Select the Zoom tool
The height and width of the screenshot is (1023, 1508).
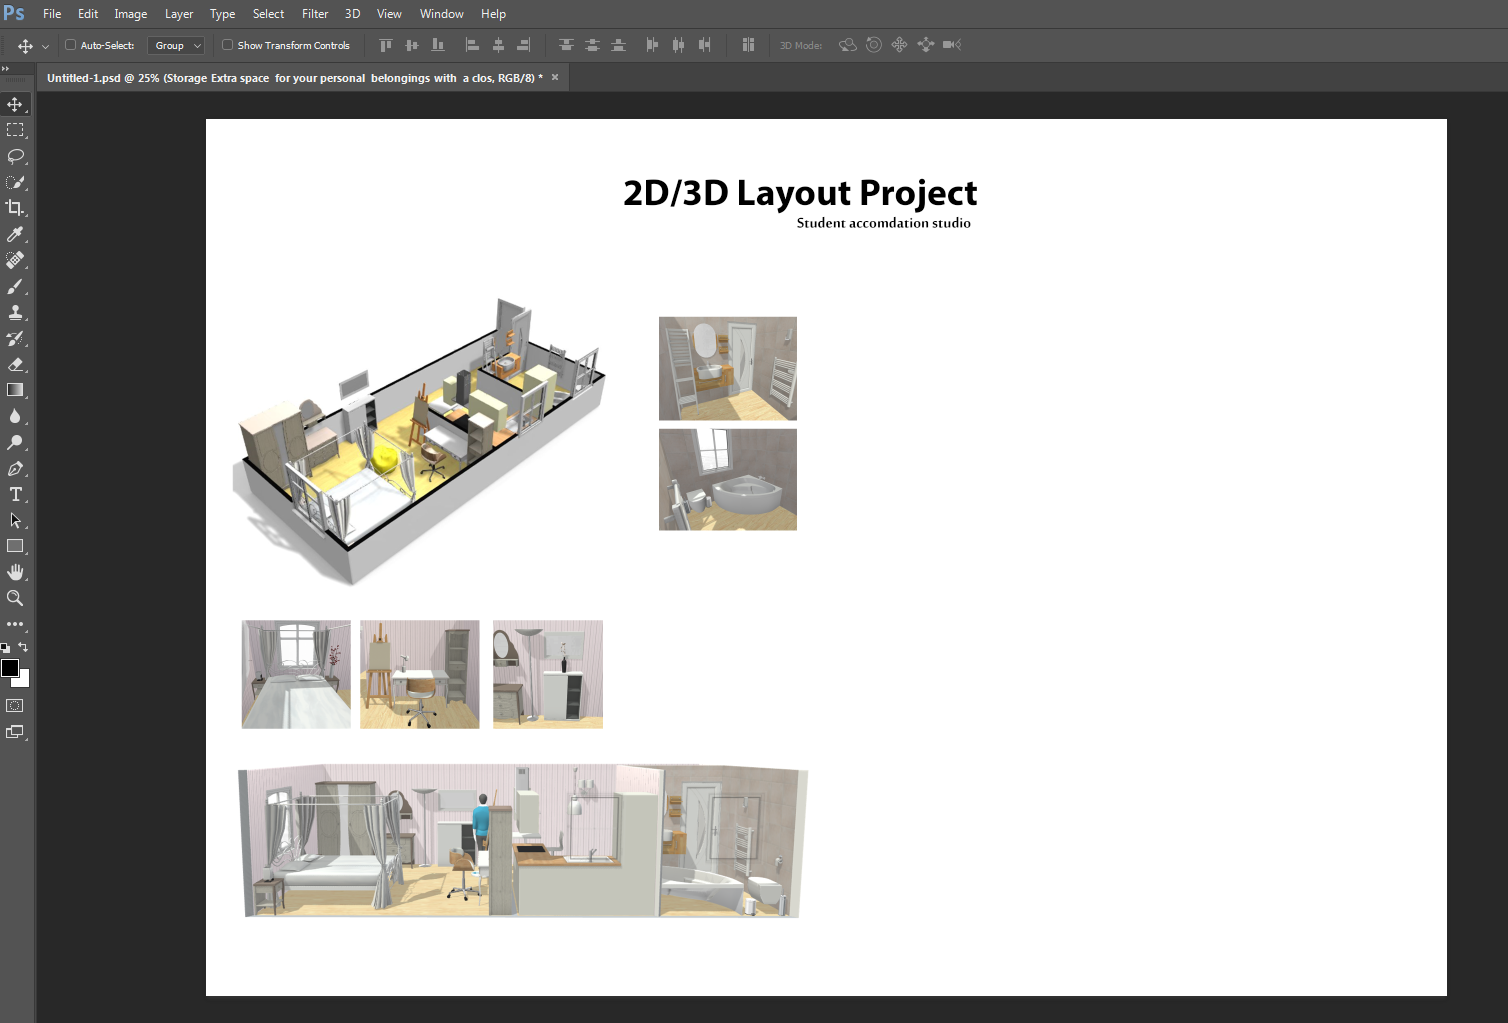15,598
